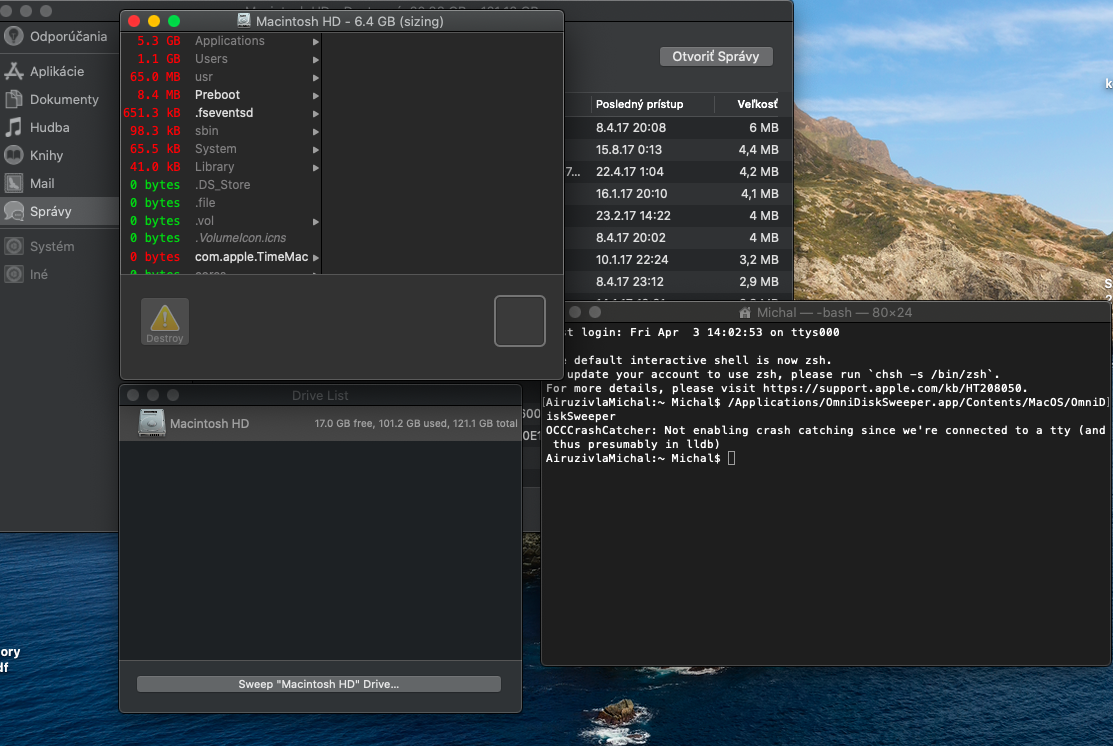Viewport: 1113px width, 746px height.
Task: Select the .file entry in OmniDiskSweeper
Action: [221, 203]
